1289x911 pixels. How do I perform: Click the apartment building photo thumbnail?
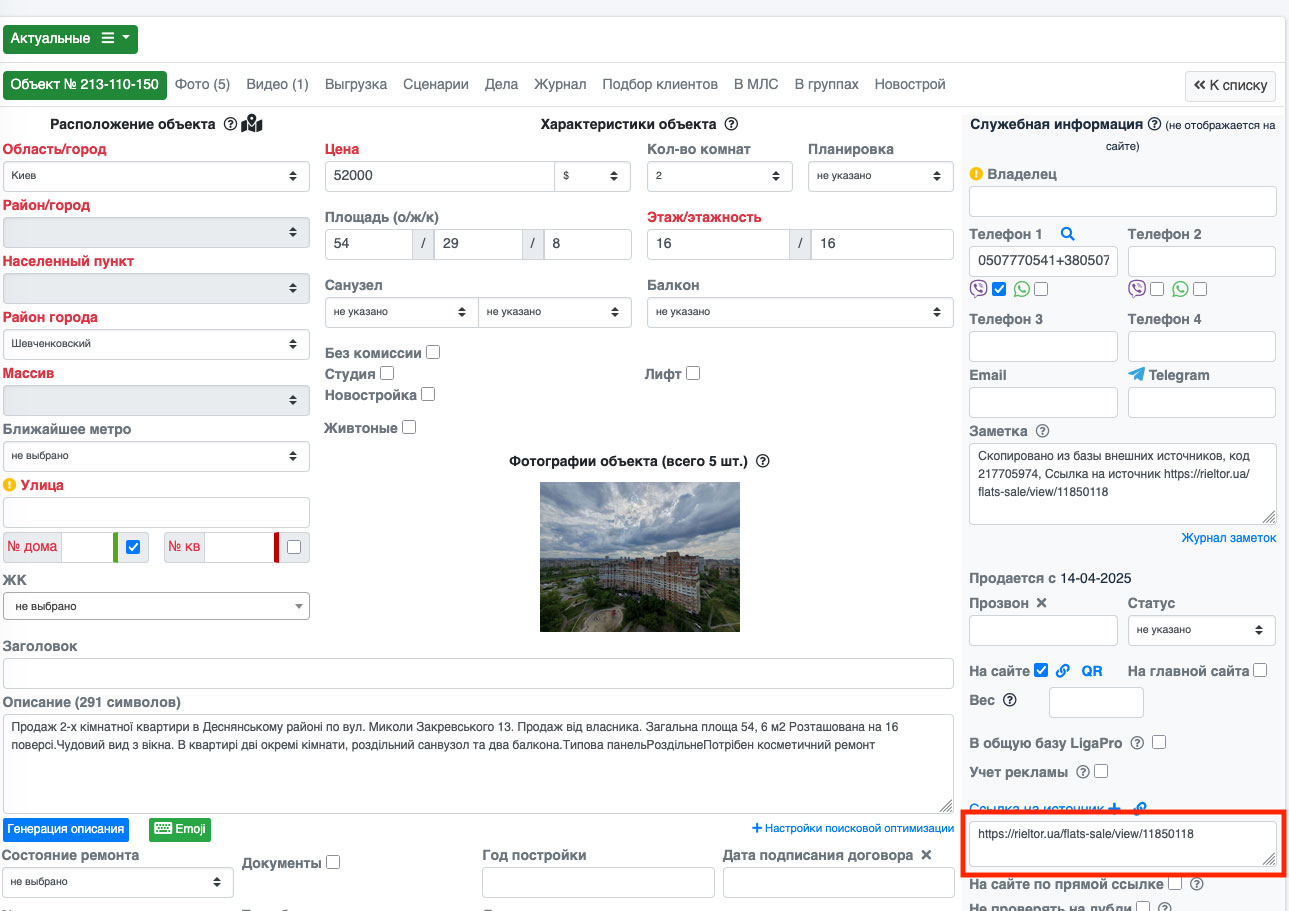pos(639,556)
